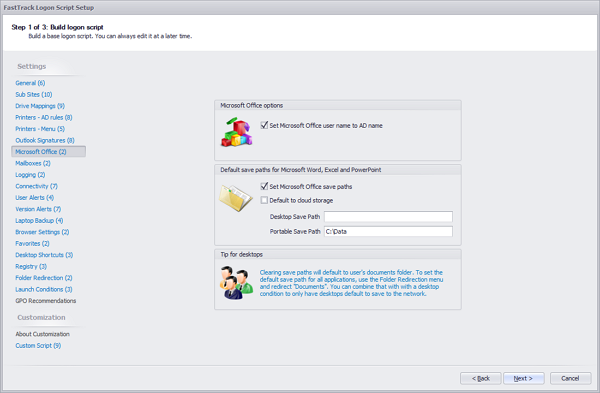Open Folder Redirection (2) page

pyautogui.click(x=44, y=278)
